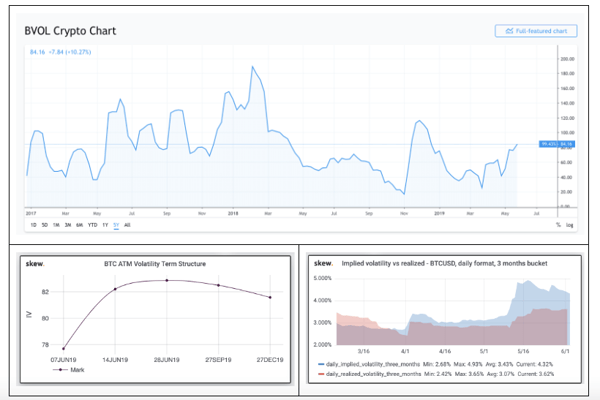The width and height of the screenshot is (600, 400).
Task: Toggle percent scale on price axis
Action: pyautogui.click(x=558, y=224)
